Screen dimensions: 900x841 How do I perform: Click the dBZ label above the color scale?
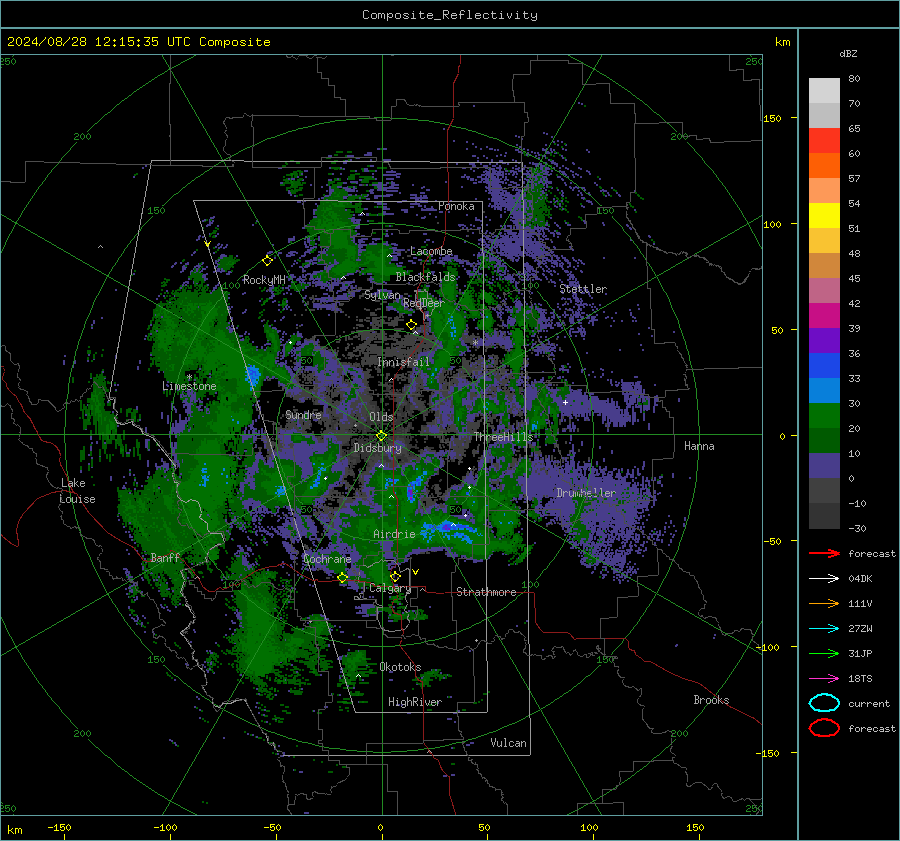(848, 53)
